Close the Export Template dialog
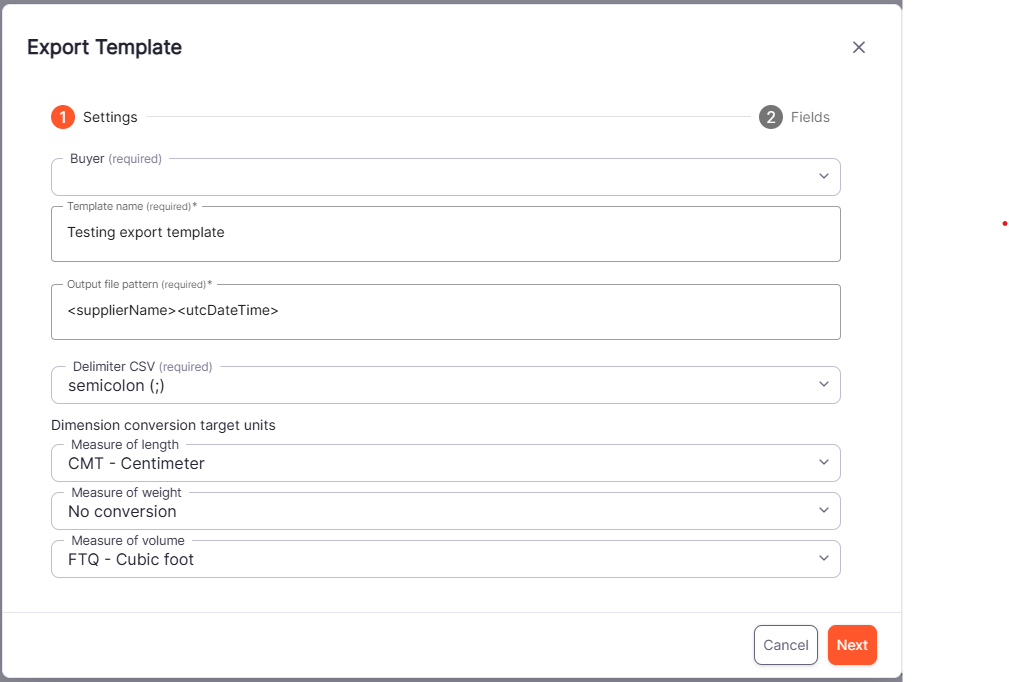This screenshot has height=682, width=1009. [858, 47]
